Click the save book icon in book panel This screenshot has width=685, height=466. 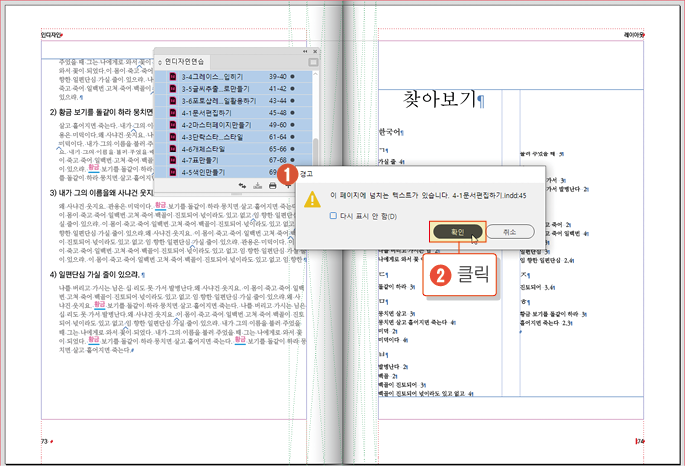(x=258, y=186)
